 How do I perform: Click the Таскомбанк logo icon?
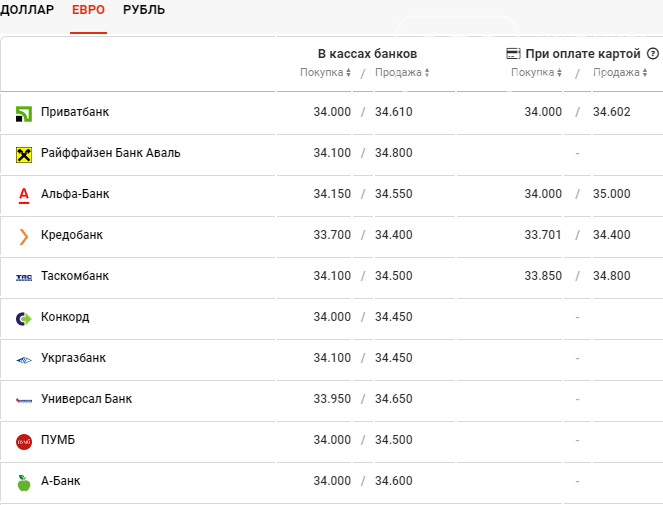click(24, 277)
